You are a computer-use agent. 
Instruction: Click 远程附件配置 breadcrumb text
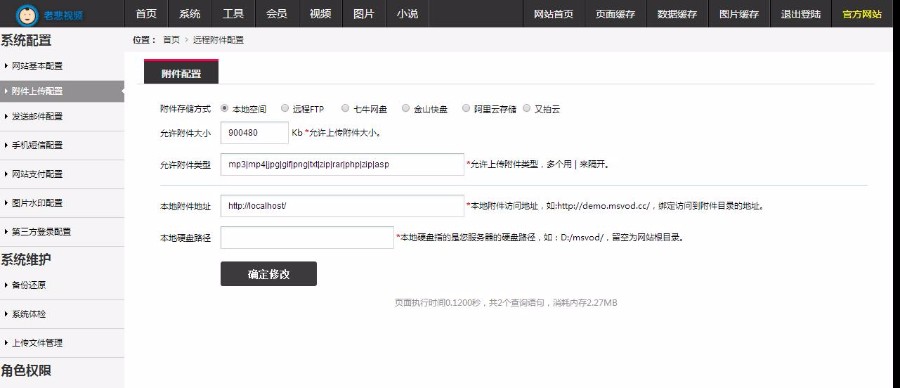(x=218, y=40)
